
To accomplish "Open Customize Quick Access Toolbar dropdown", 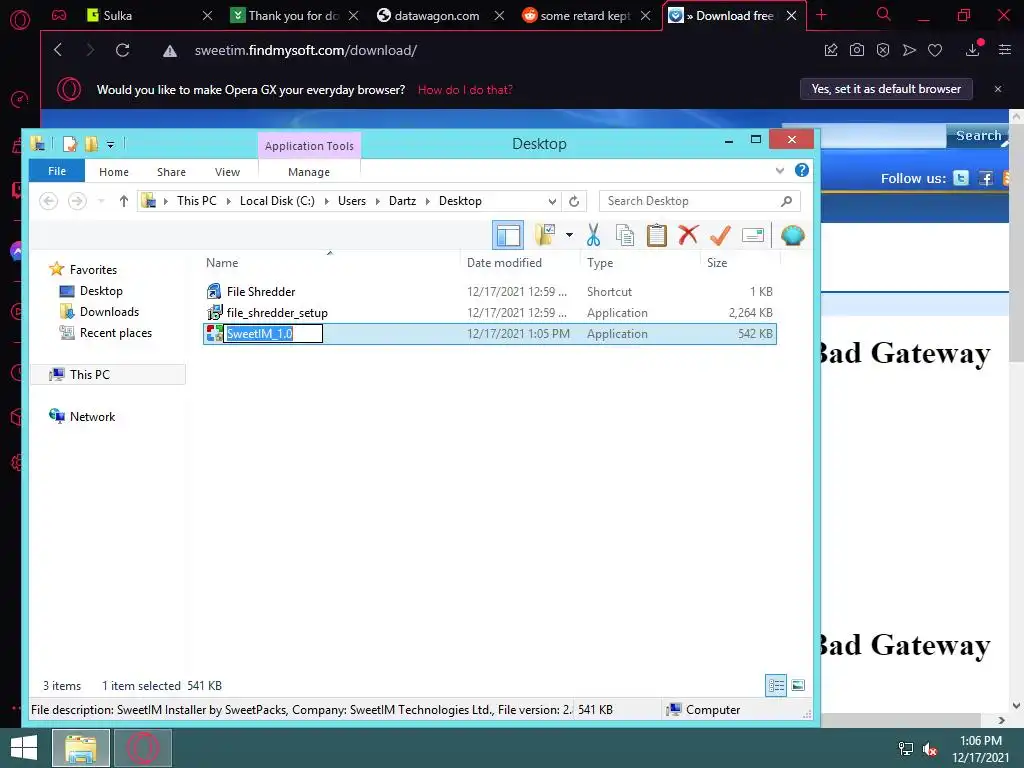I will (110, 145).
